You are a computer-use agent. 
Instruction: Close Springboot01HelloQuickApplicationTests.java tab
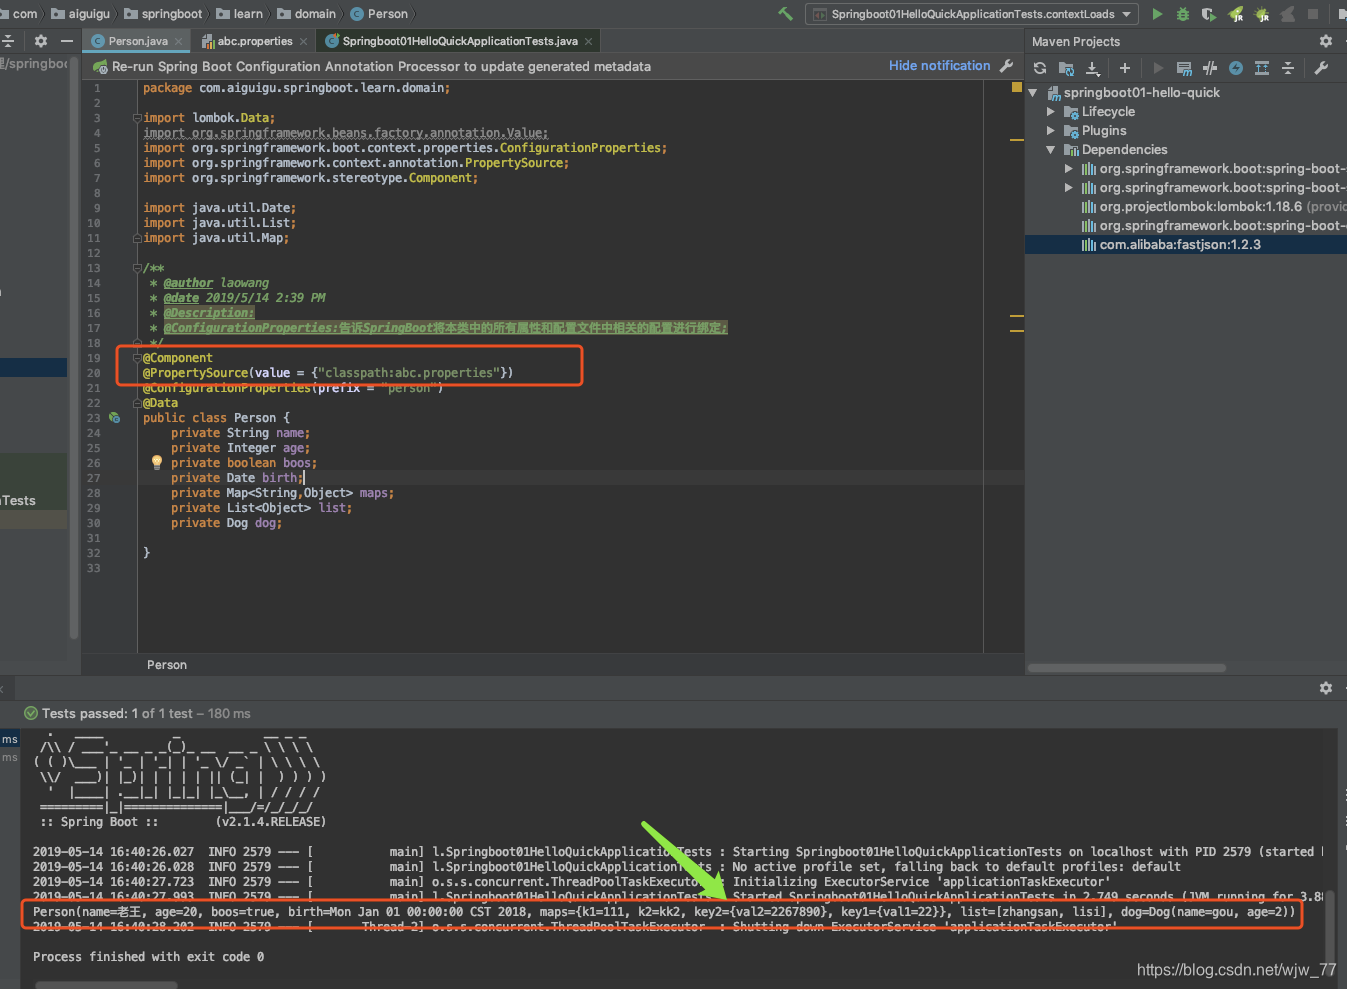pos(589,42)
